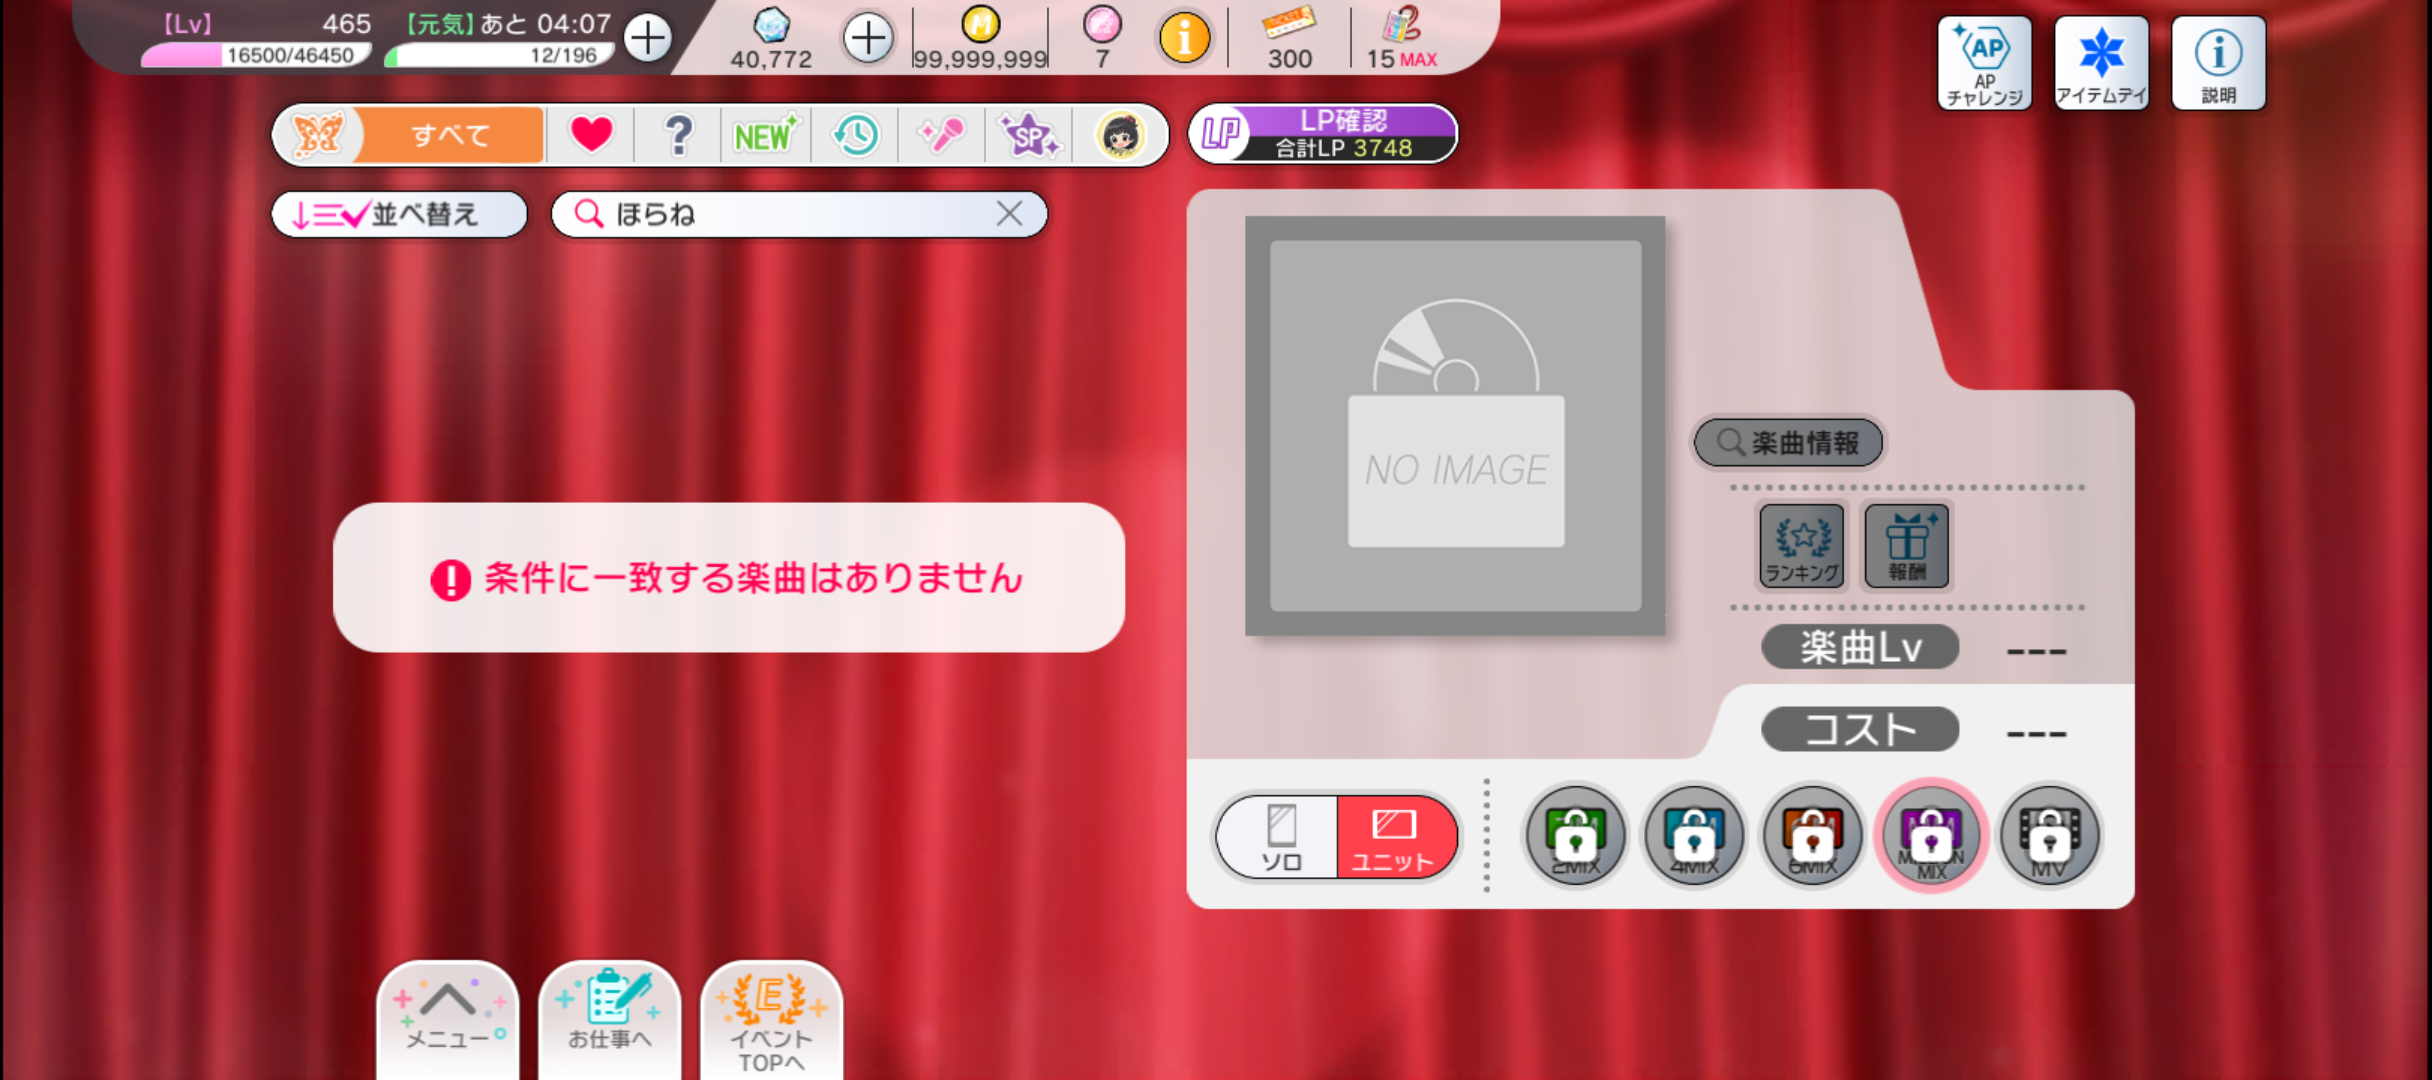The image size is (2432, 1080).
Task: Select the highlighted Million Mix difficulty
Action: coord(1931,836)
